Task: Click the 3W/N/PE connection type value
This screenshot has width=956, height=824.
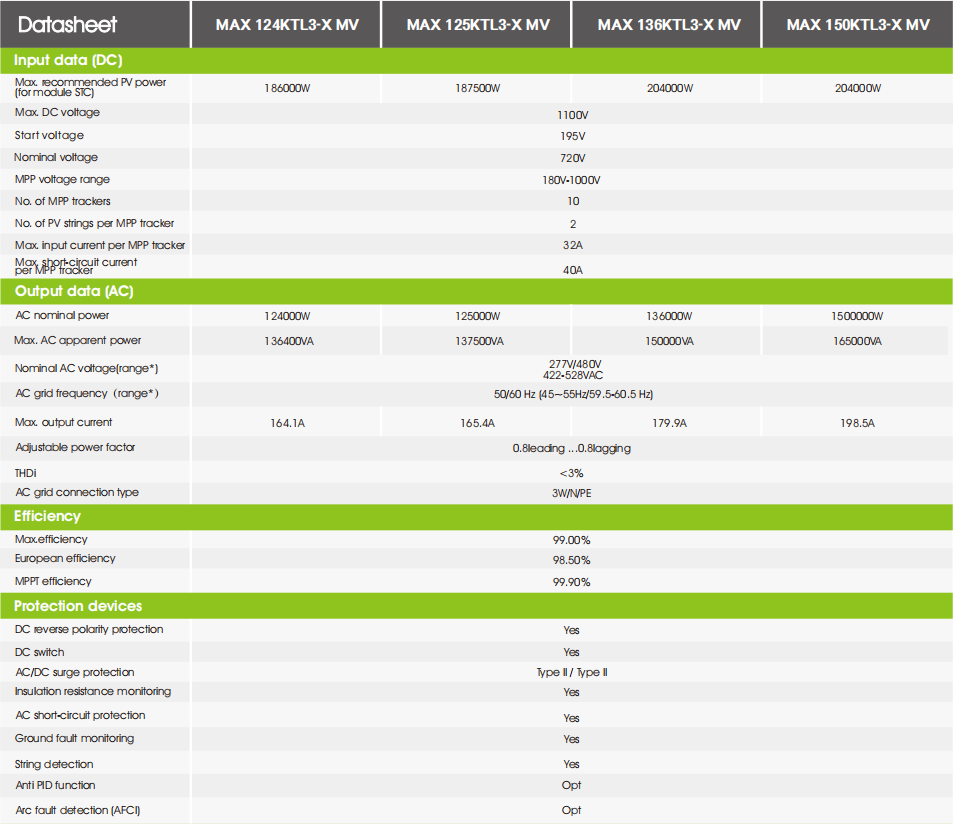Action: 571,493
